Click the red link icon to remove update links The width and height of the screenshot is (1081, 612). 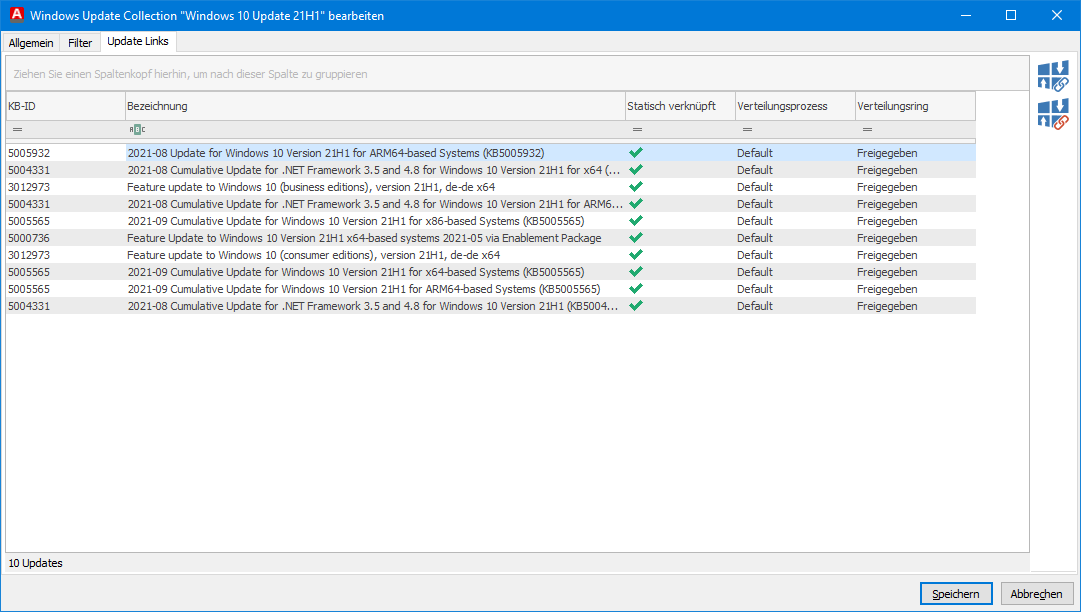click(x=1053, y=114)
